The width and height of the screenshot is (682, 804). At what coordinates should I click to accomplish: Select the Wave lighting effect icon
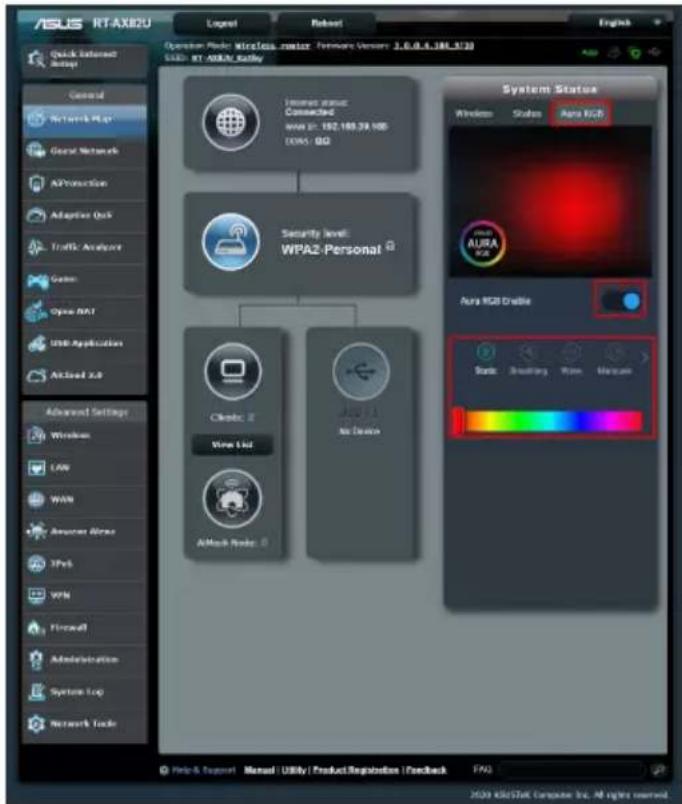(571, 353)
